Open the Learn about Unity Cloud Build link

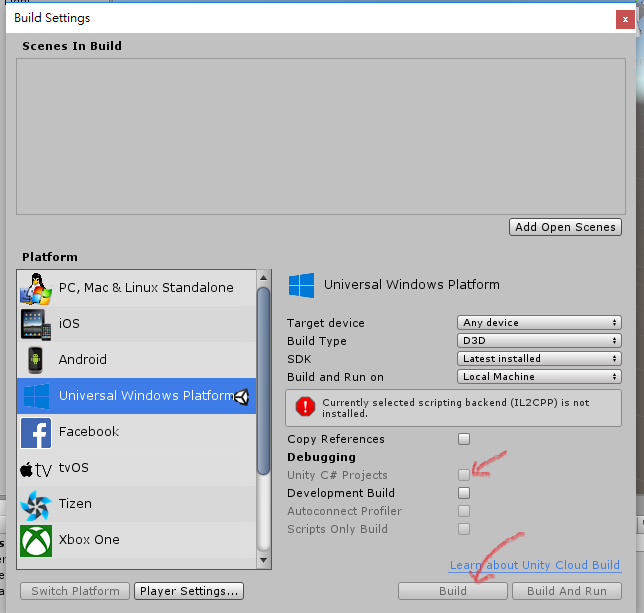pyautogui.click(x=535, y=565)
